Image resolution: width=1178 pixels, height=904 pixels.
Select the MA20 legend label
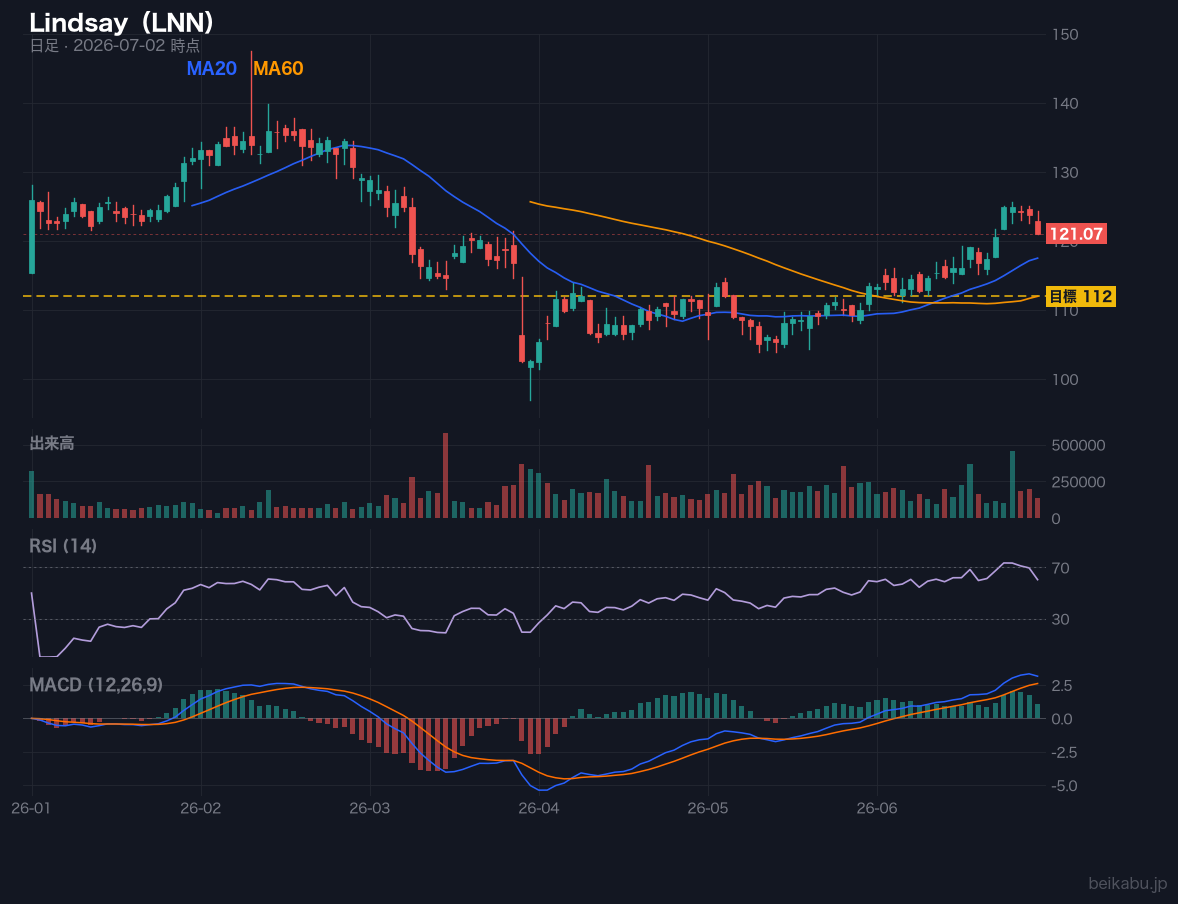click(x=212, y=68)
